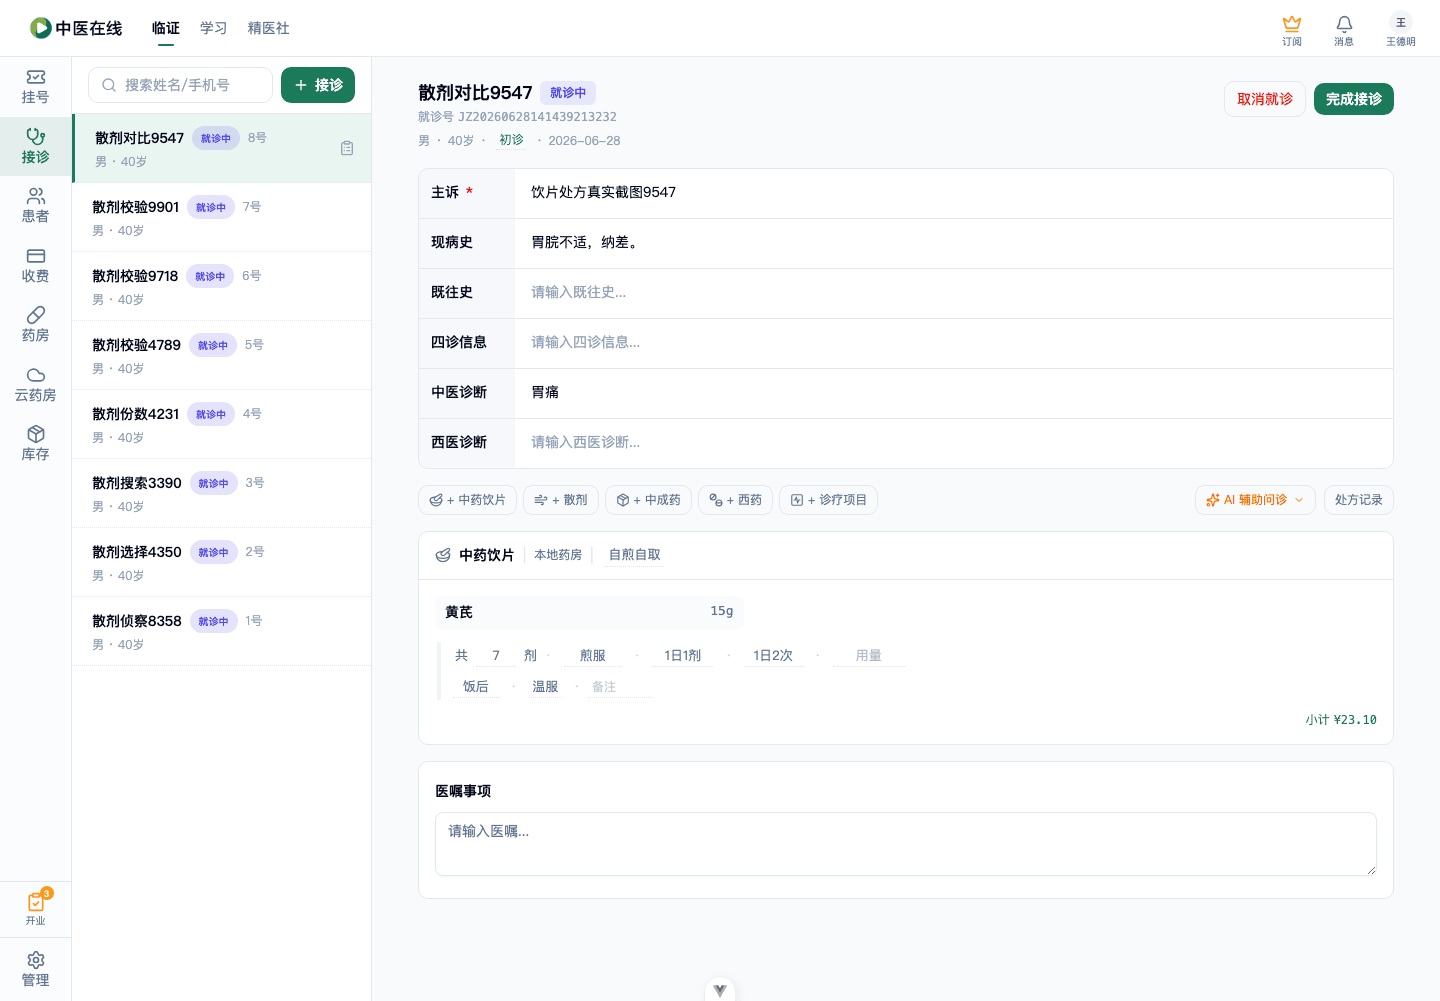The height and width of the screenshot is (1001, 1440).
Task: Click 现病史 field text
Action: pos(954,243)
